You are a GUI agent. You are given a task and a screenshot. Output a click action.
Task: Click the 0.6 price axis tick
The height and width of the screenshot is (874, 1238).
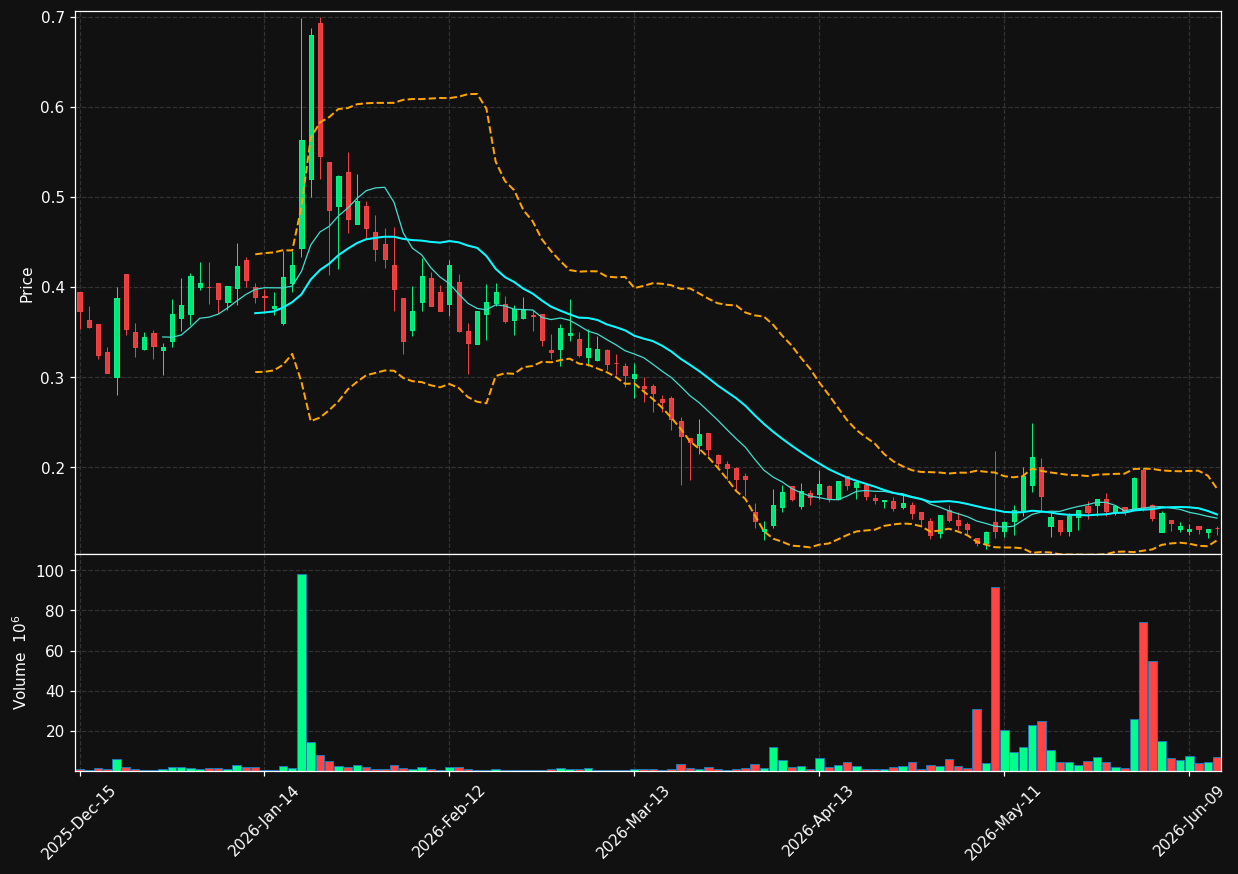(x=54, y=107)
